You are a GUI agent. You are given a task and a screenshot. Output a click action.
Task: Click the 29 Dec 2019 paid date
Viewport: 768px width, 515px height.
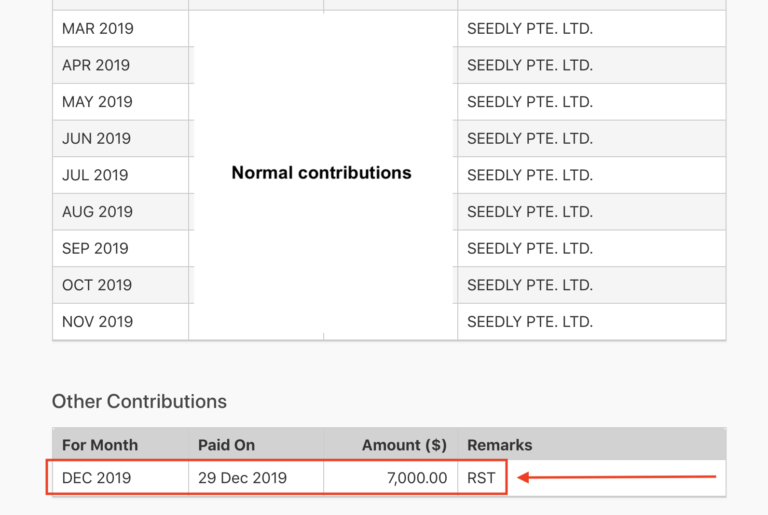pyautogui.click(x=242, y=478)
